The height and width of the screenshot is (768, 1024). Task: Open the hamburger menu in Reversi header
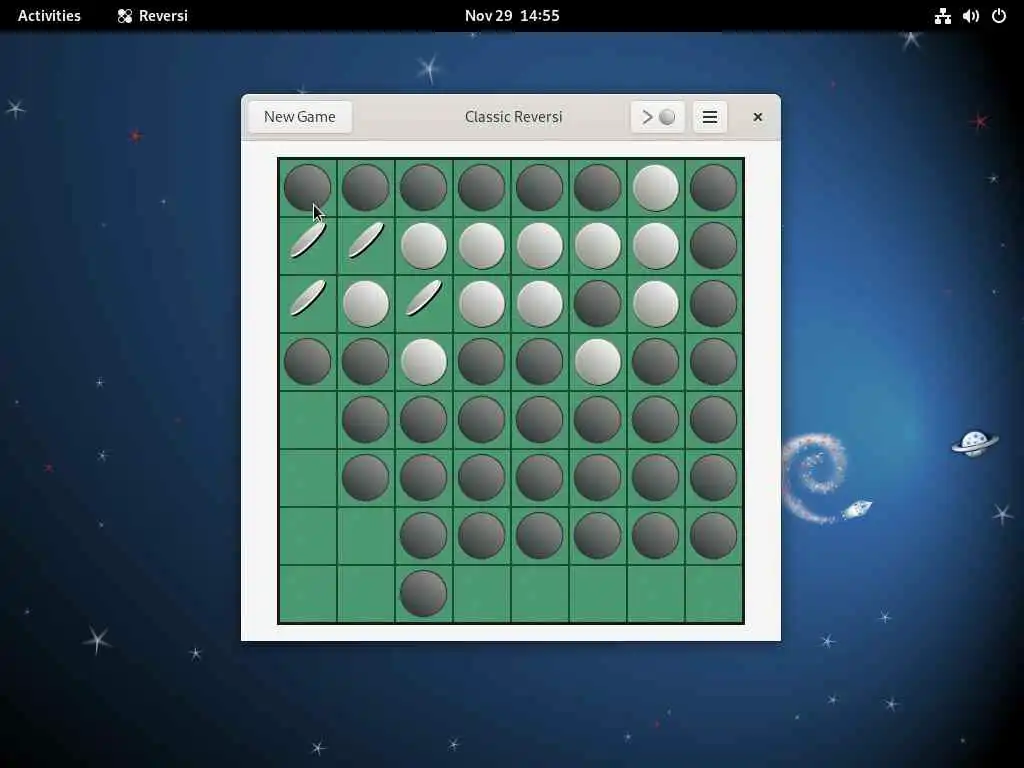[x=710, y=117]
